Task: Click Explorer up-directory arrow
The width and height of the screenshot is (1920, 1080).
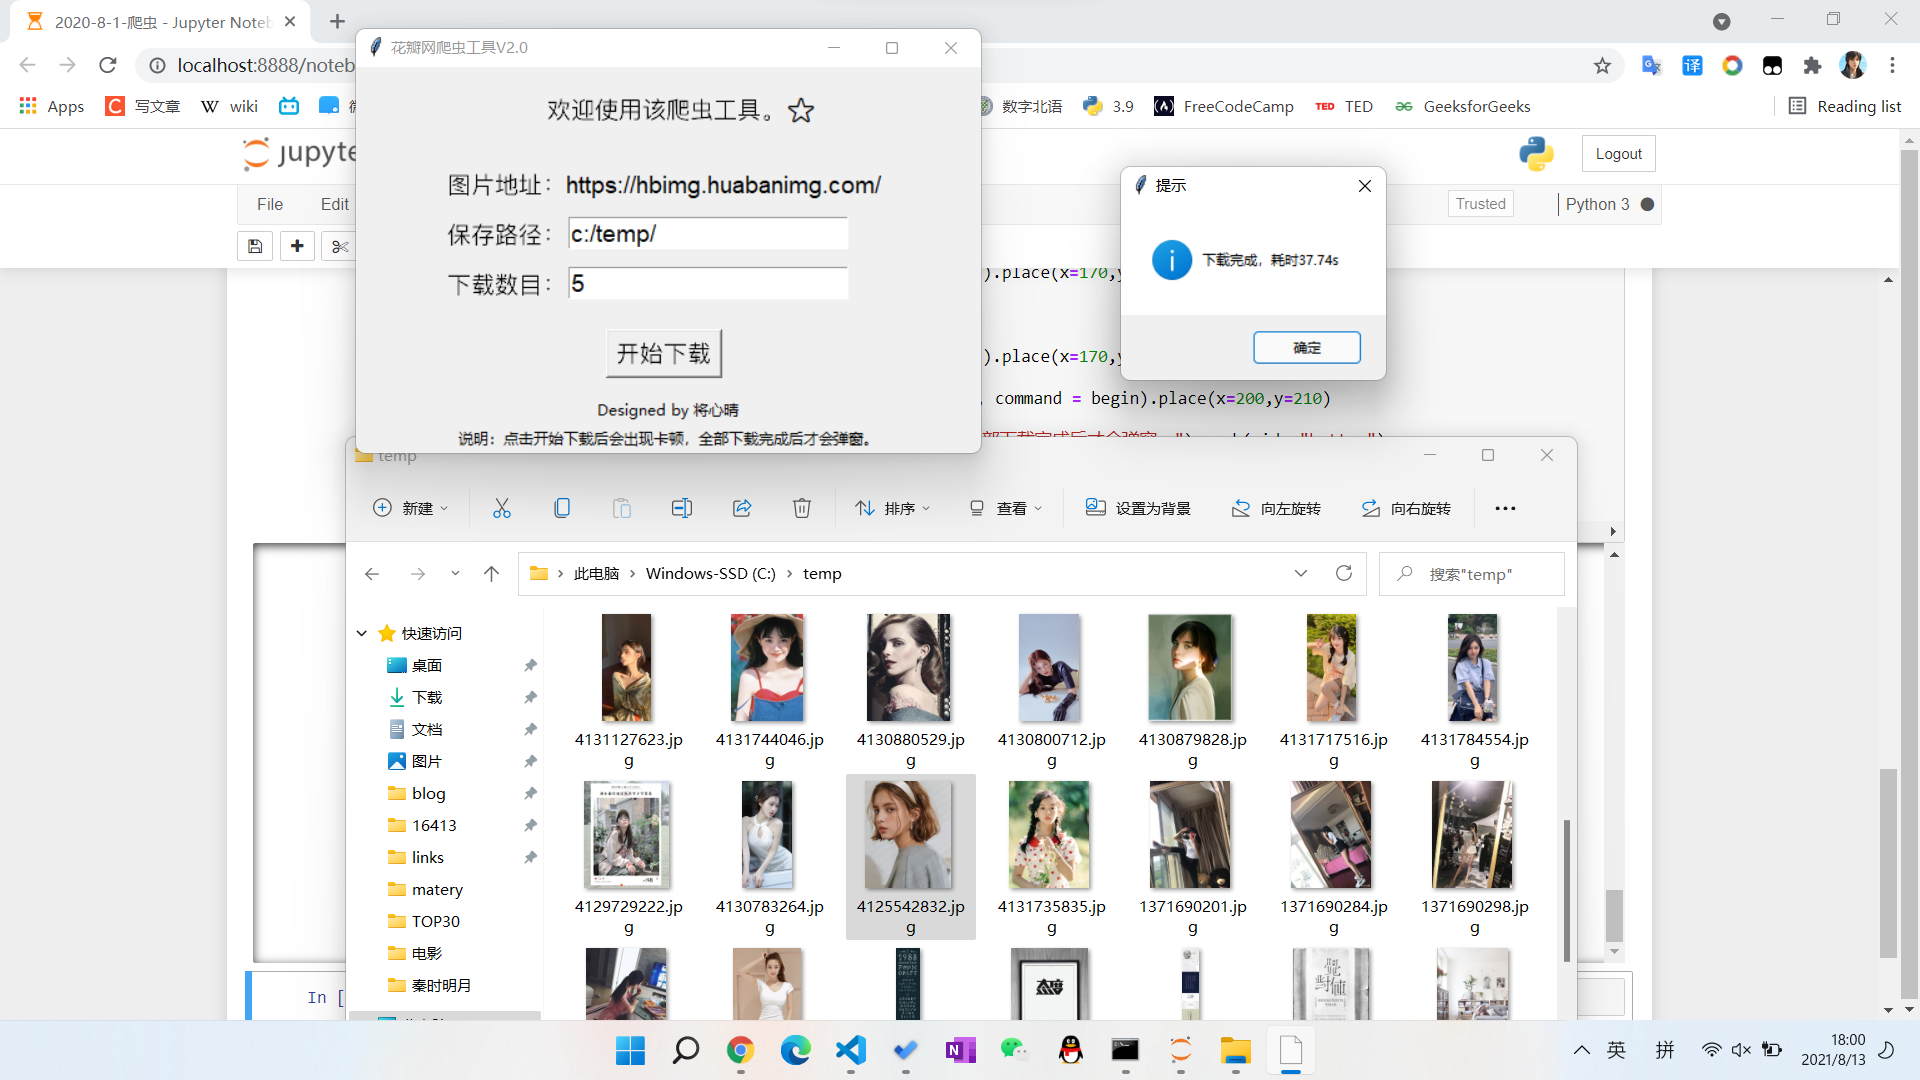Action: [491, 574]
